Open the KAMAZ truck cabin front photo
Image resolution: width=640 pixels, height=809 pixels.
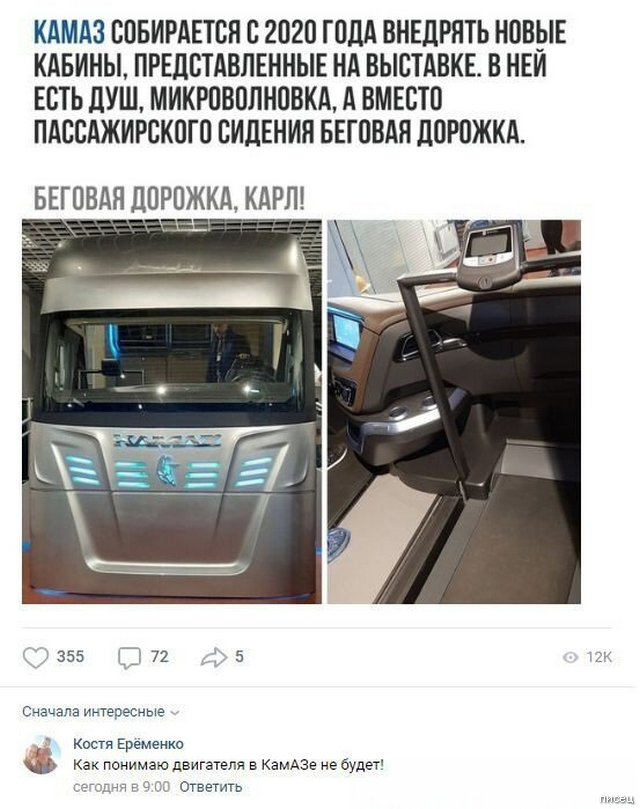172,411
